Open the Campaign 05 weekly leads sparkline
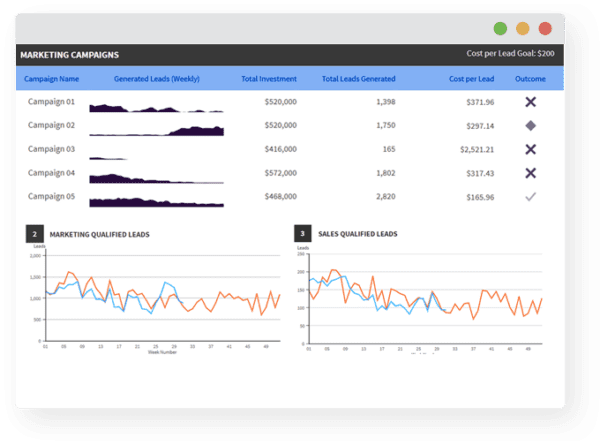 [157, 202]
